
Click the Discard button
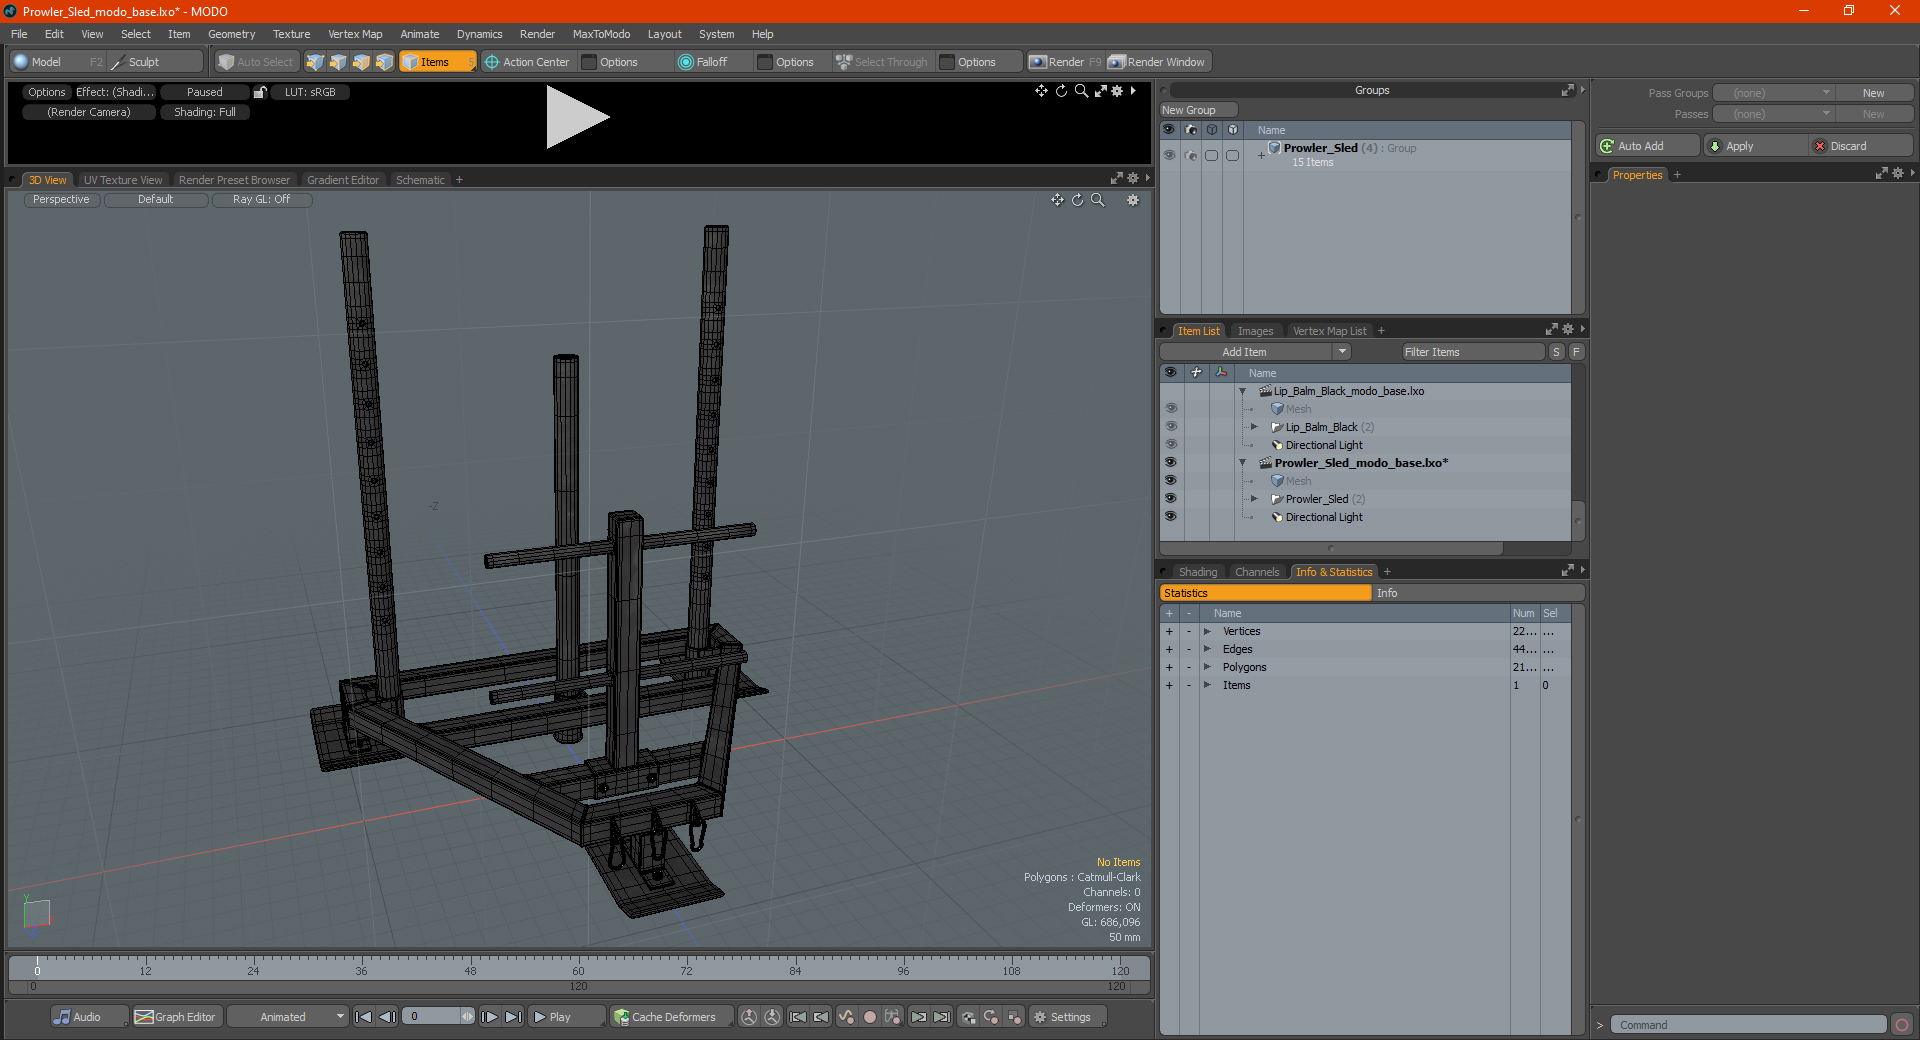[x=1860, y=146]
